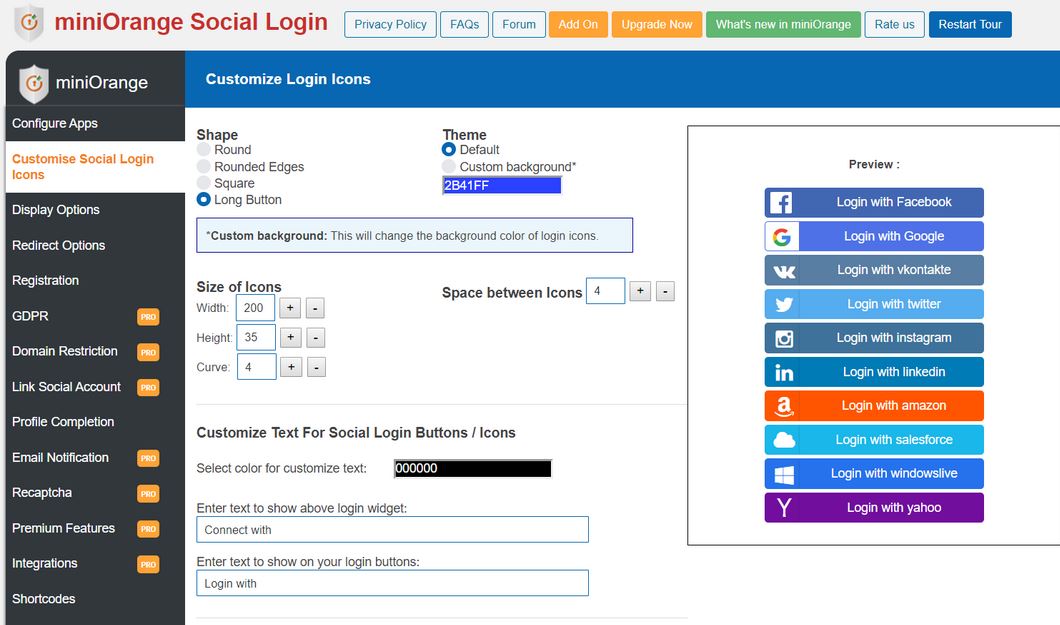Click the login buttons text field
1060x625 pixels.
392,583
